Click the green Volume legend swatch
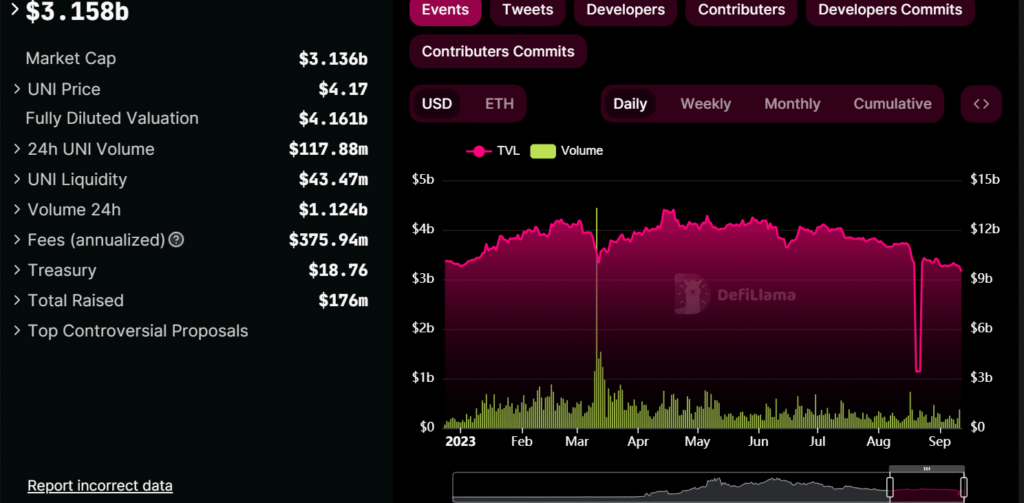The height and width of the screenshot is (503, 1024). coord(541,151)
